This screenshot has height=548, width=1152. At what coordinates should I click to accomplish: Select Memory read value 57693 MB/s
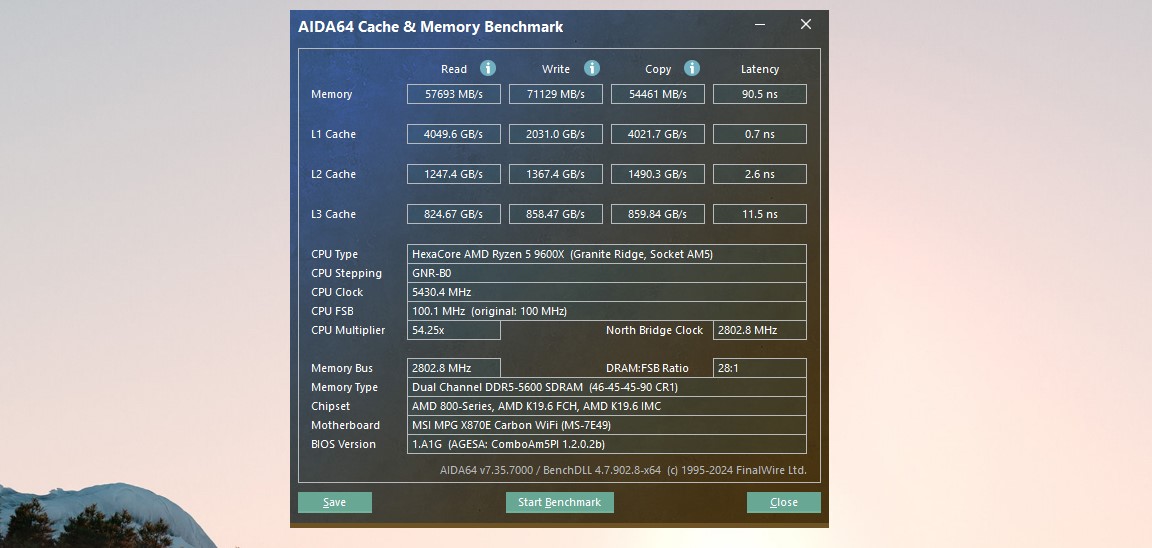pos(453,94)
